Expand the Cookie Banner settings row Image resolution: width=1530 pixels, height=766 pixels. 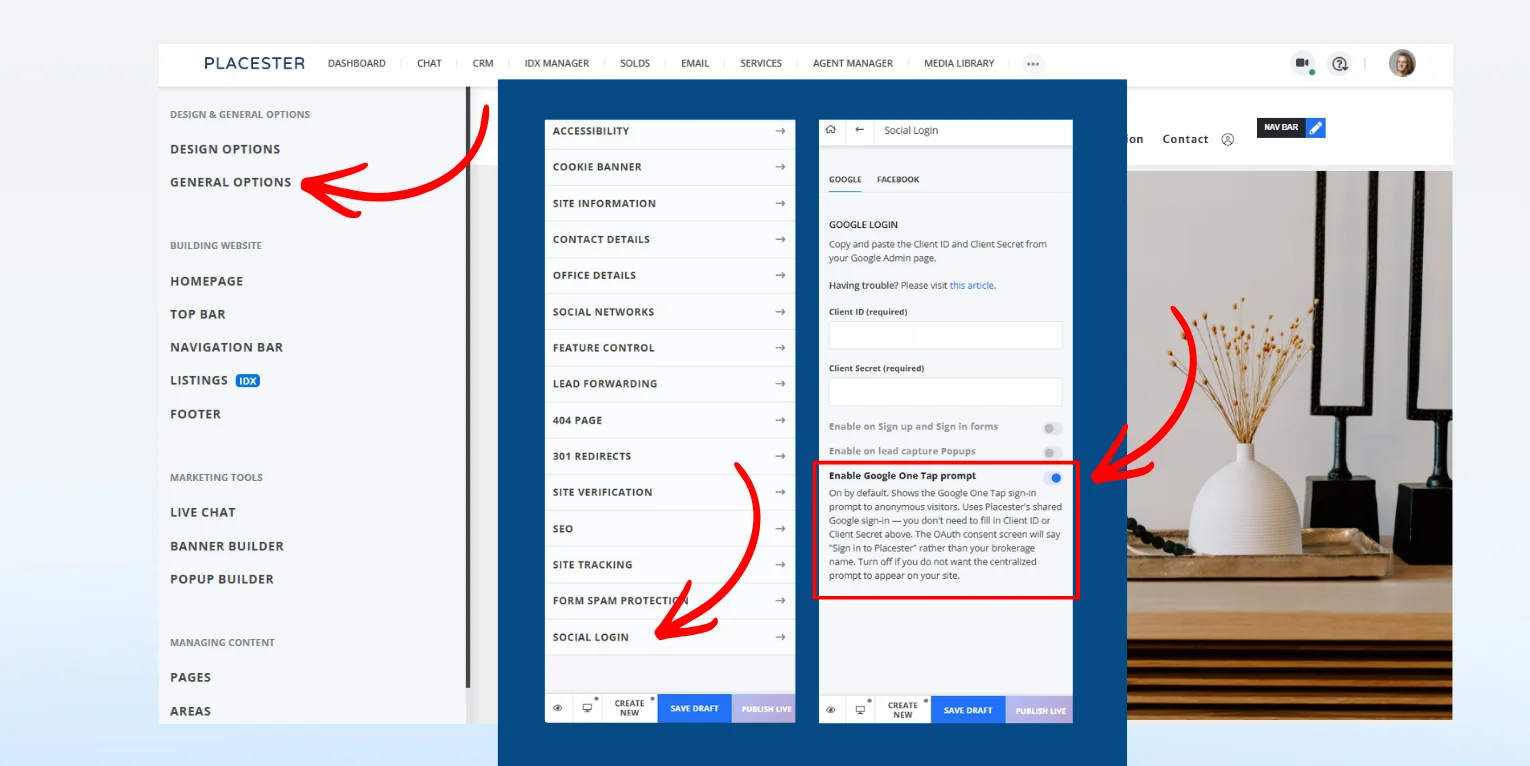coord(670,167)
